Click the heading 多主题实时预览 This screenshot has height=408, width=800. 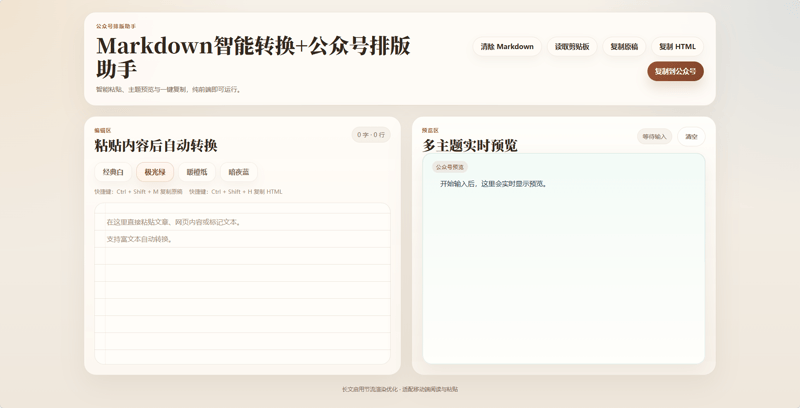[469, 146]
